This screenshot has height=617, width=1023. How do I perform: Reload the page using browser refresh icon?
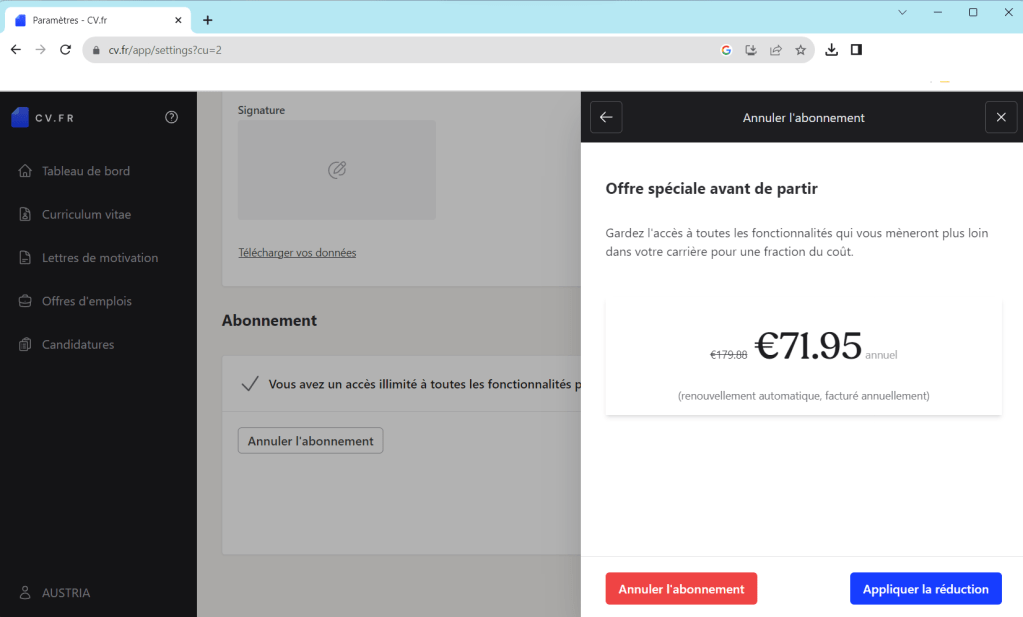(66, 50)
